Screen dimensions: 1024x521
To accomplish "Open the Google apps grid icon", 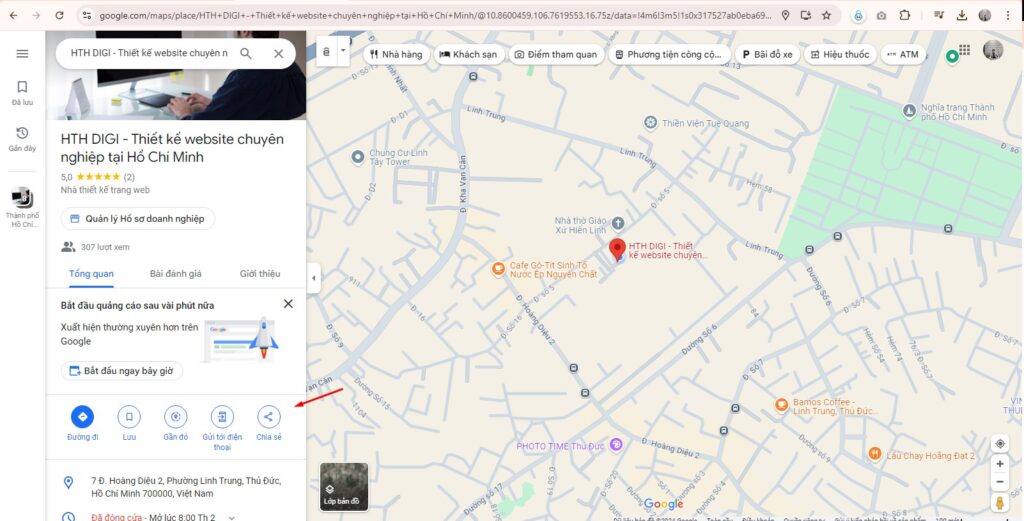I will pos(965,50).
